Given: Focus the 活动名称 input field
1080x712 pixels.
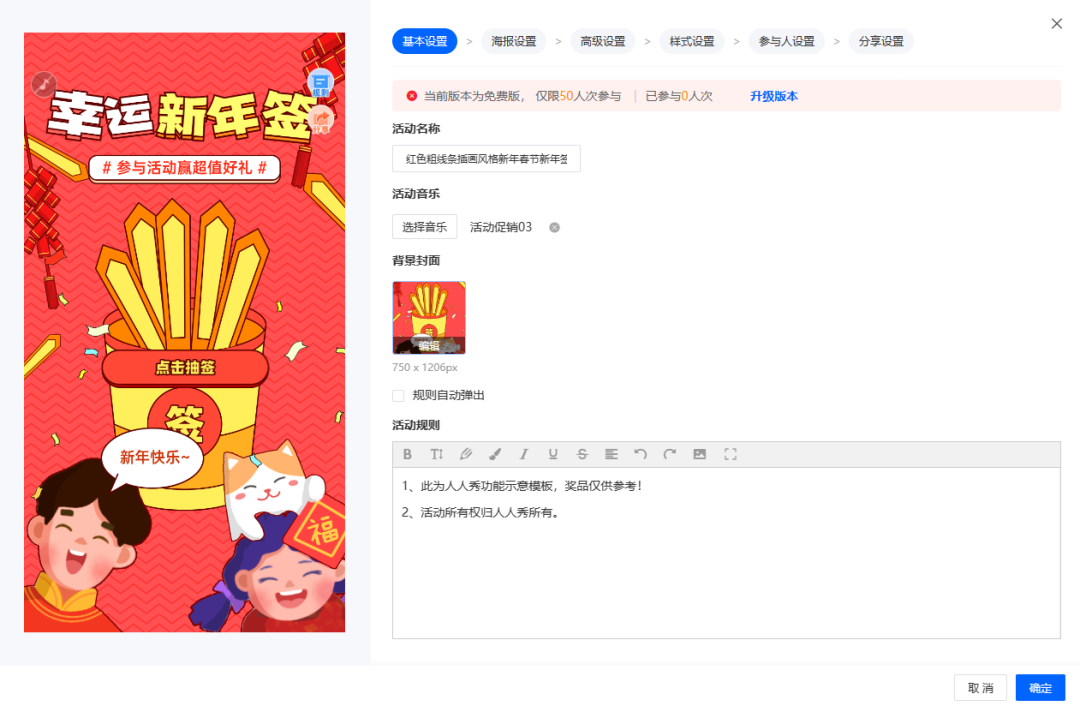Looking at the screenshot, I should pyautogui.click(x=486, y=159).
